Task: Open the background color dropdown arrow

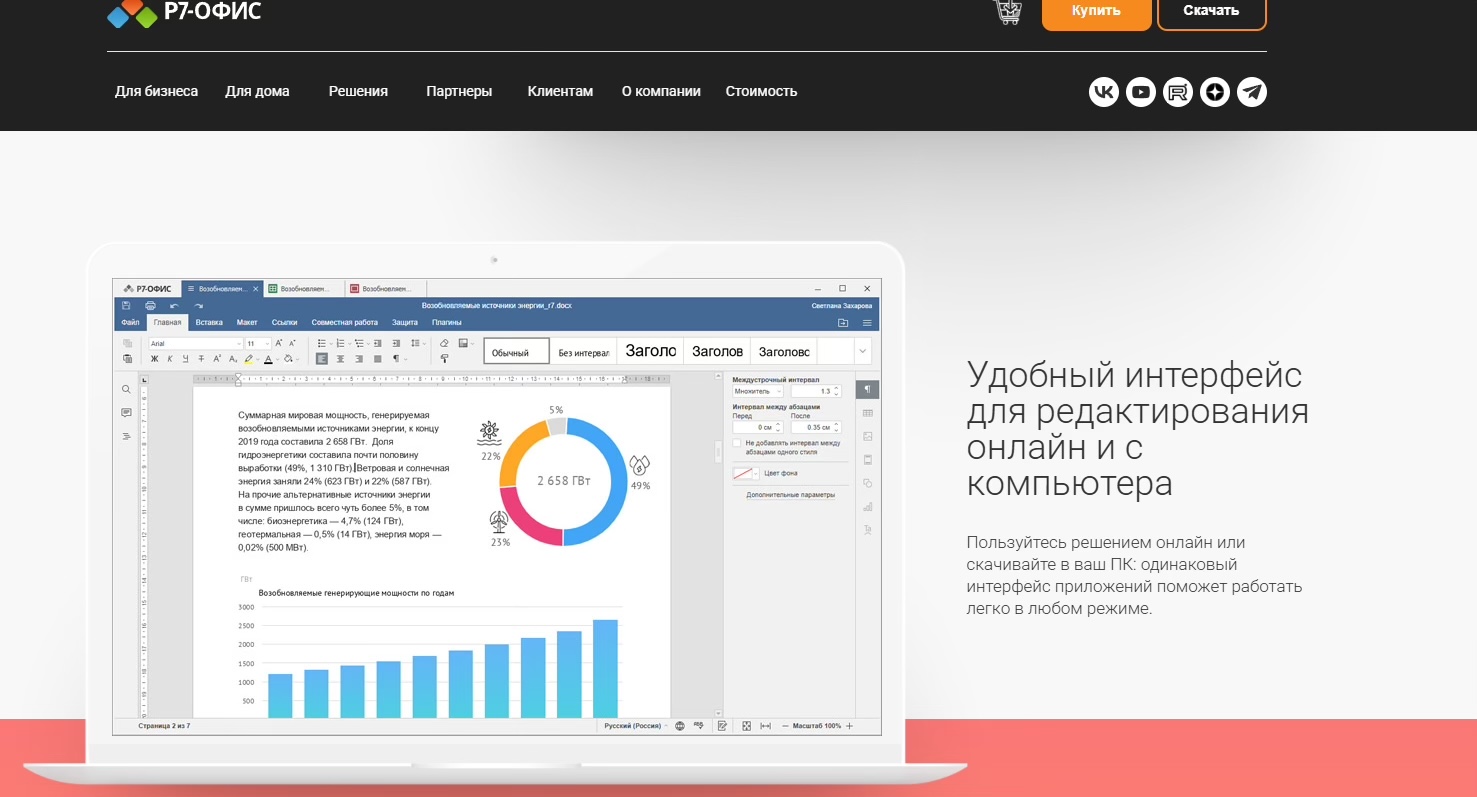Action: click(x=757, y=474)
